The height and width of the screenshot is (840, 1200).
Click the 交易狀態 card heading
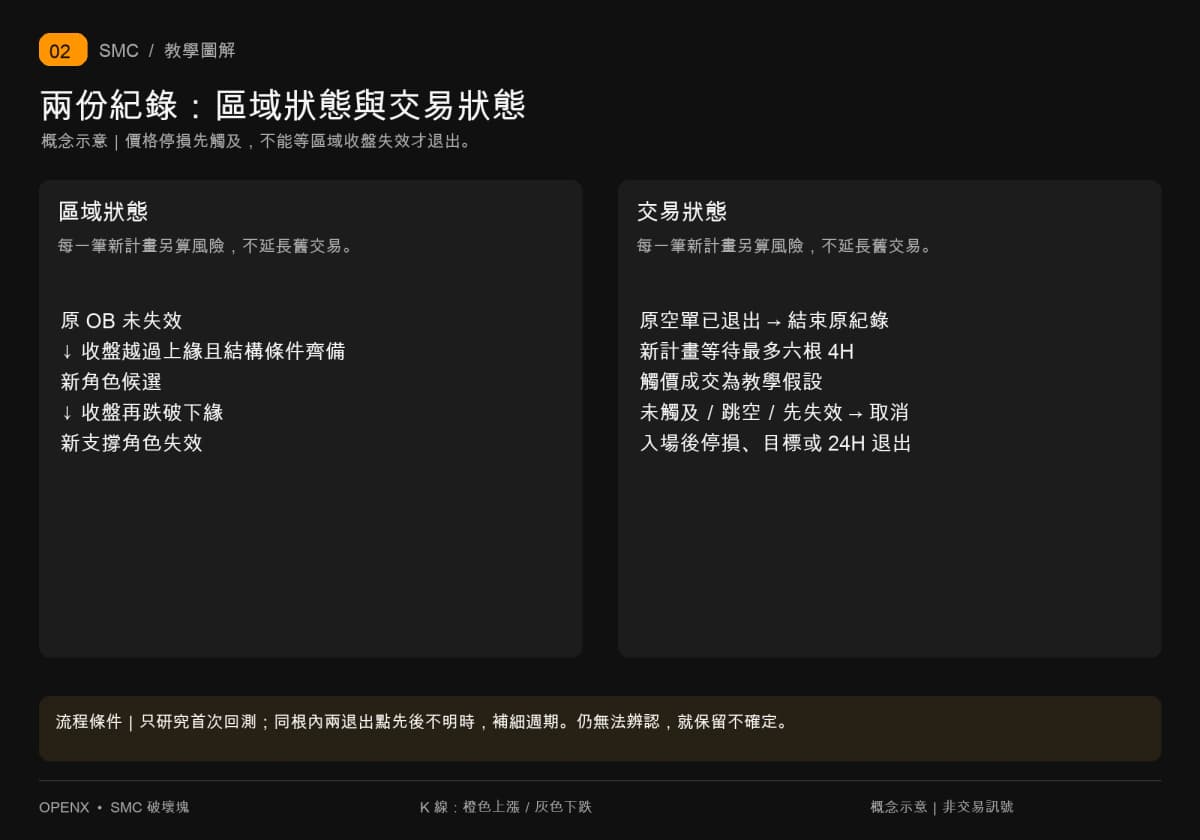pos(682,211)
